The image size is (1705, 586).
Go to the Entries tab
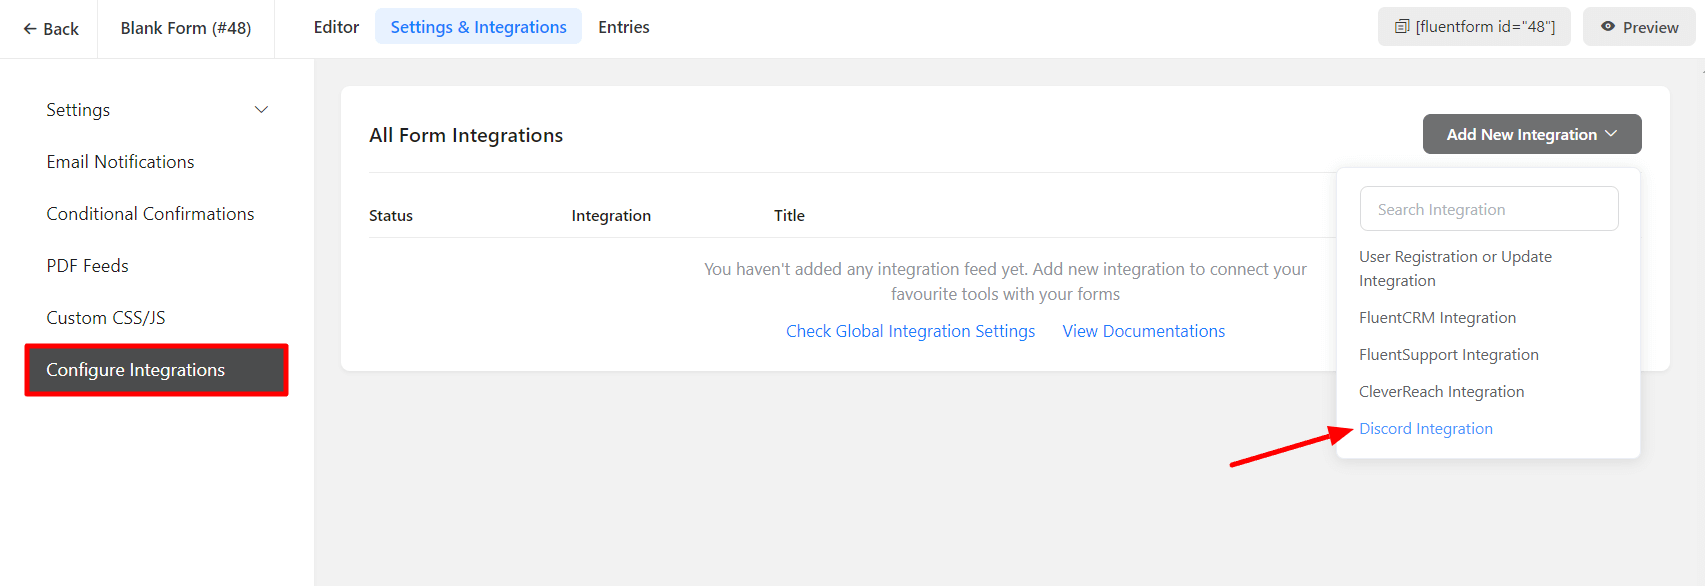coord(623,27)
